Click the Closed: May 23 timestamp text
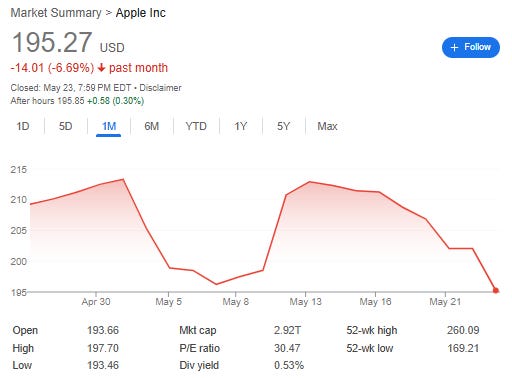 coord(71,88)
